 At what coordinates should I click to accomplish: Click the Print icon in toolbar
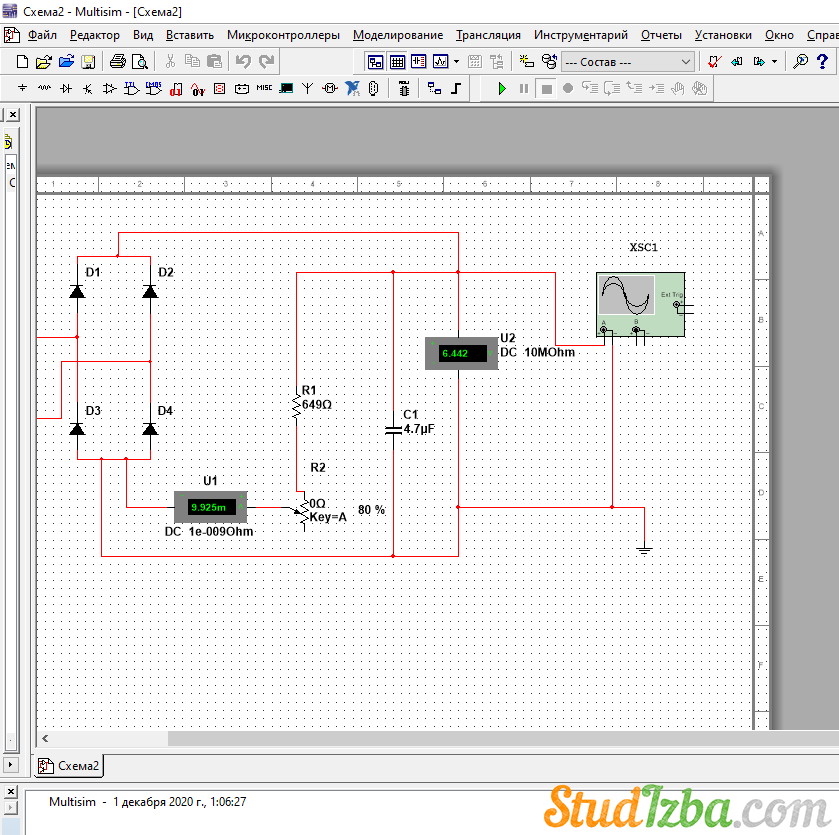(x=117, y=62)
